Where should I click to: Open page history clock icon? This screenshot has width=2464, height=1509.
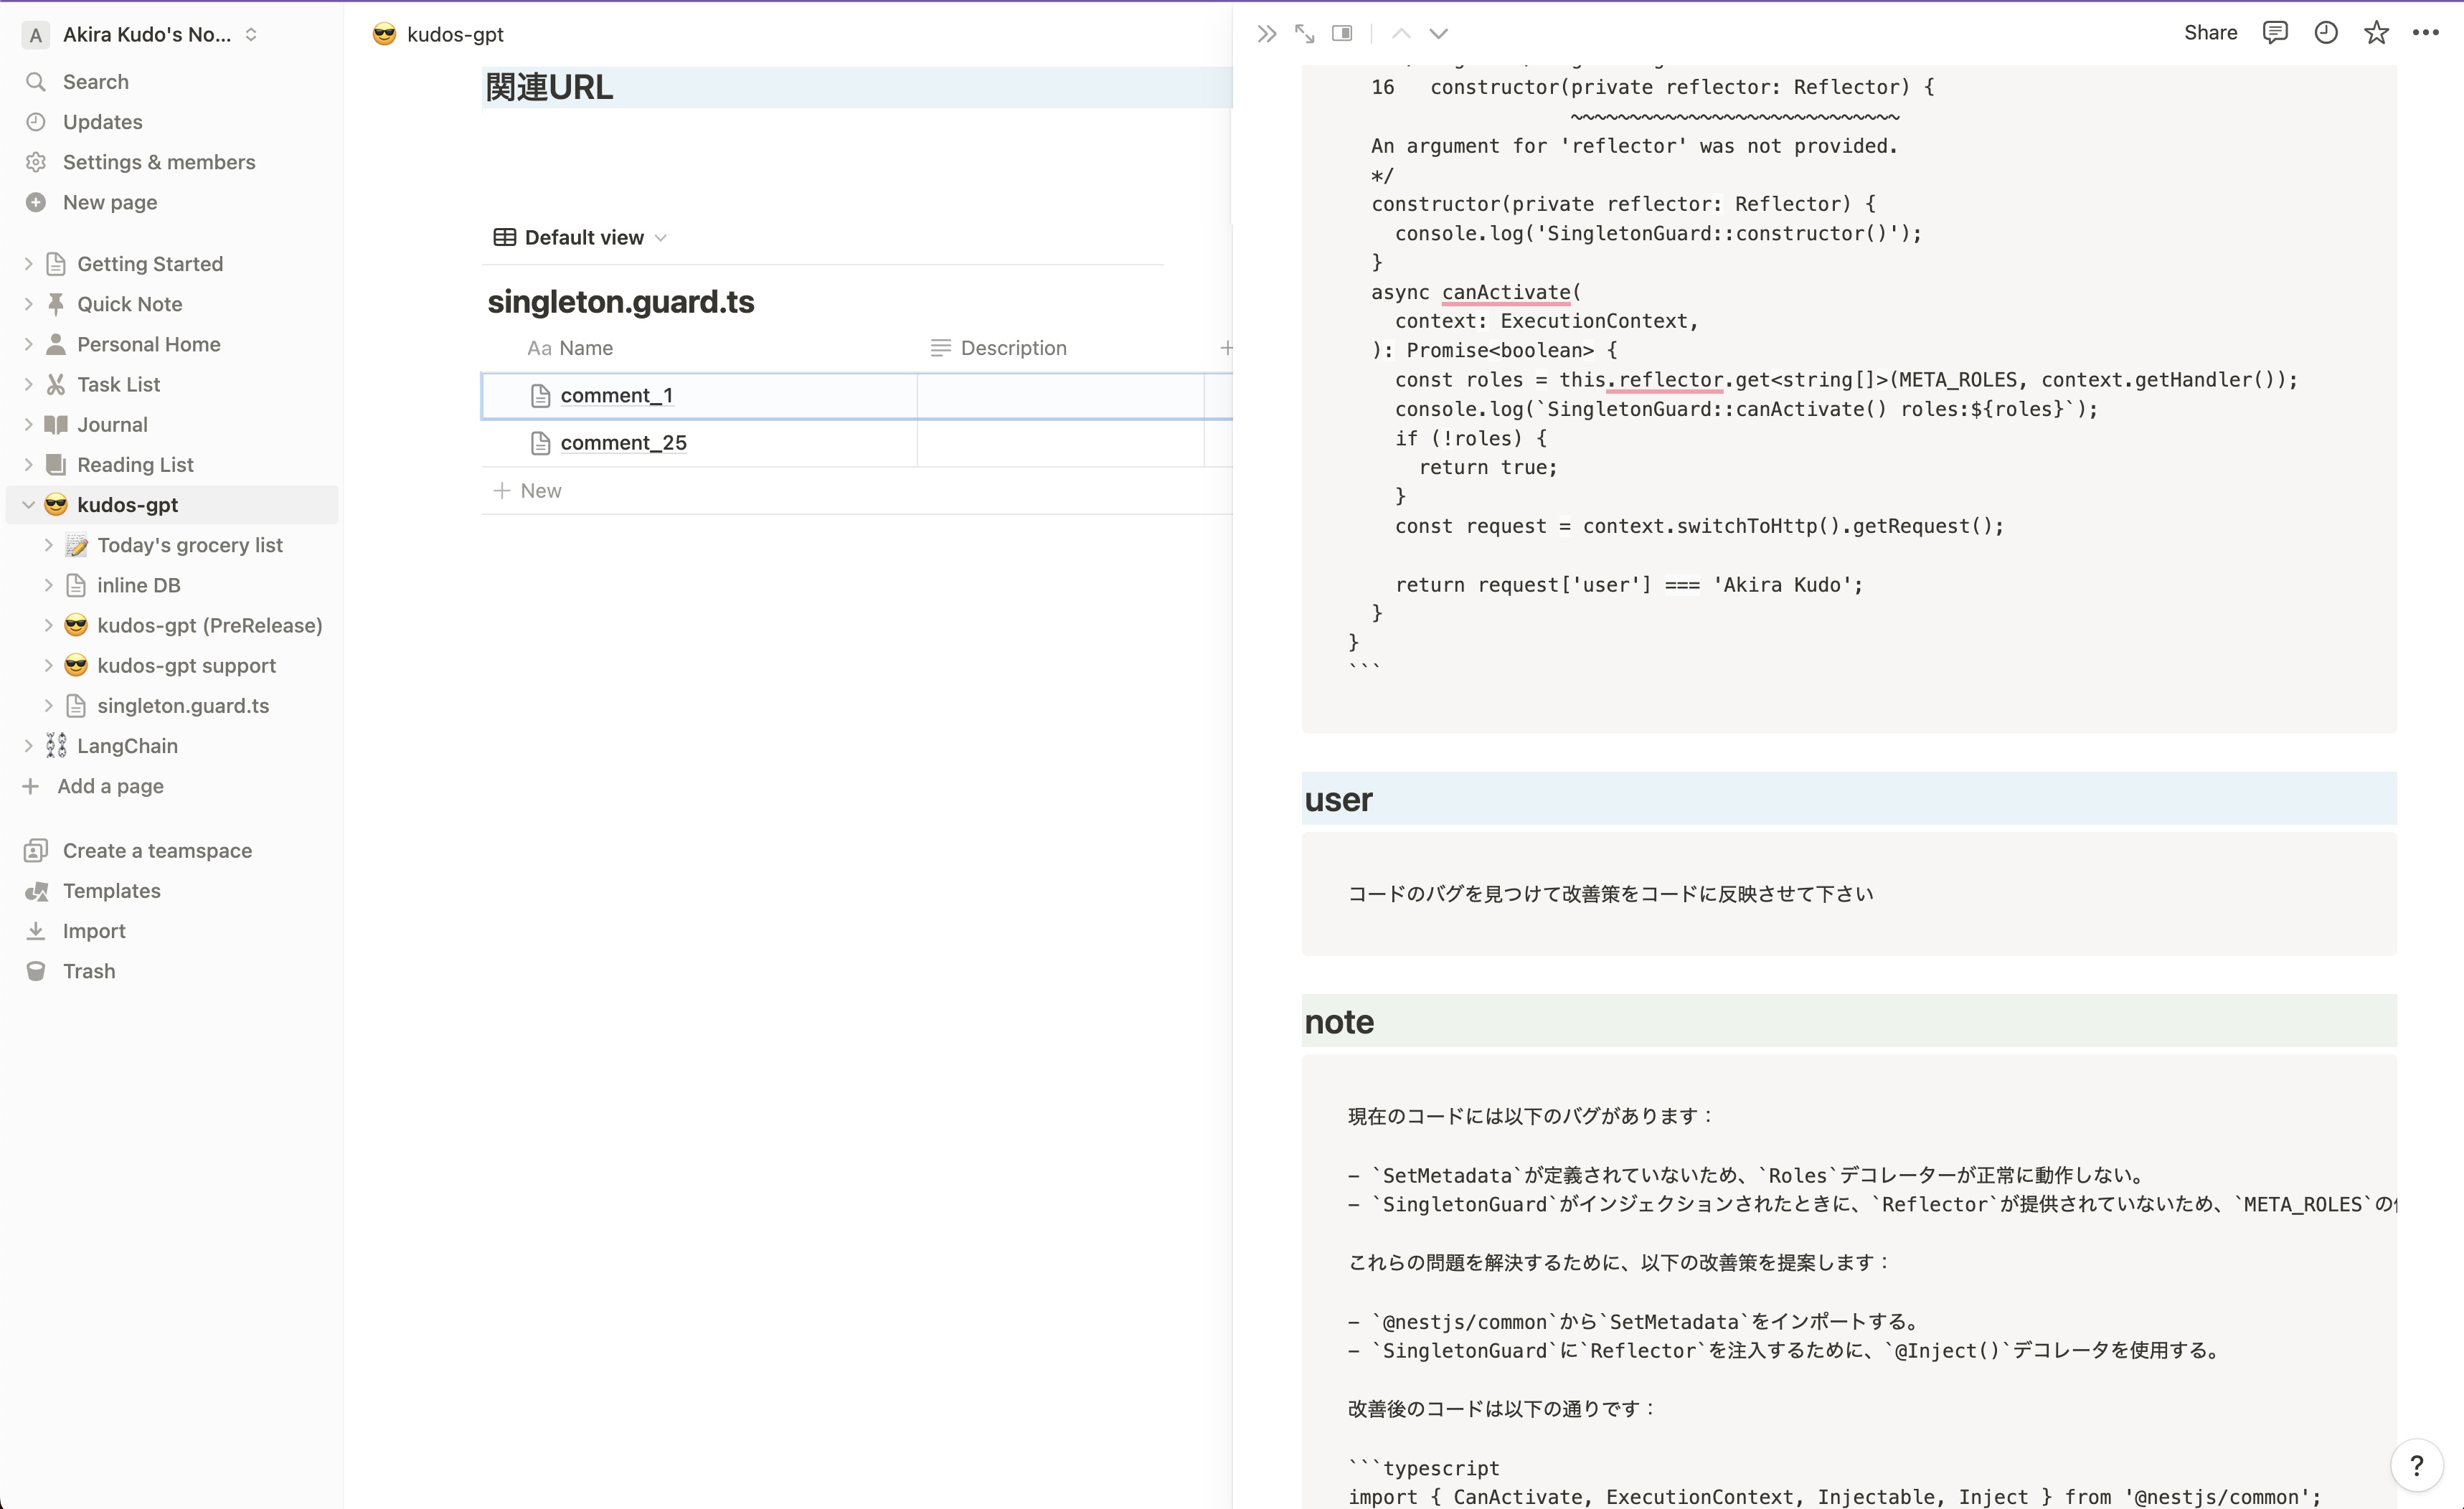pos(2326,33)
